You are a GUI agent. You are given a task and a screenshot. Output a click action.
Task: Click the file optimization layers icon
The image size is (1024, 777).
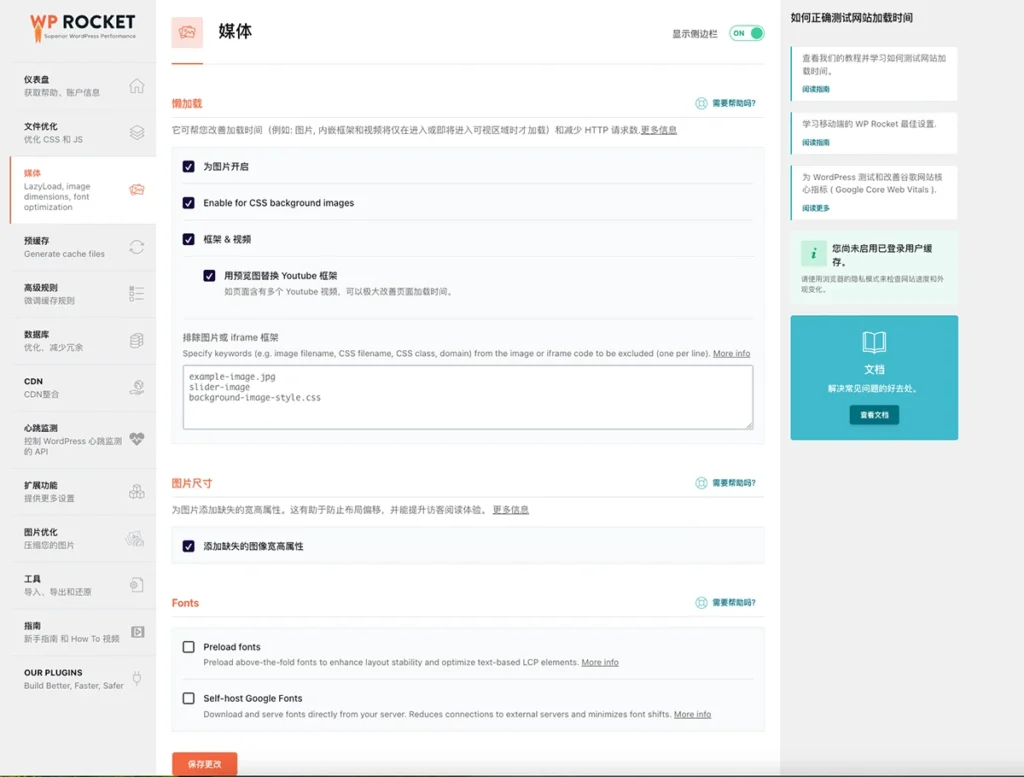[137, 132]
